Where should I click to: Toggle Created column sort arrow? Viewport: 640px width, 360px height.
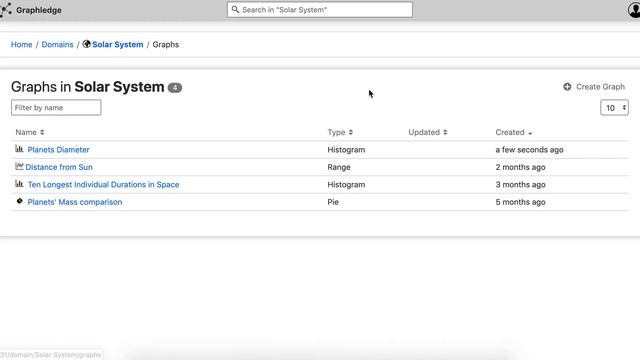click(x=530, y=133)
